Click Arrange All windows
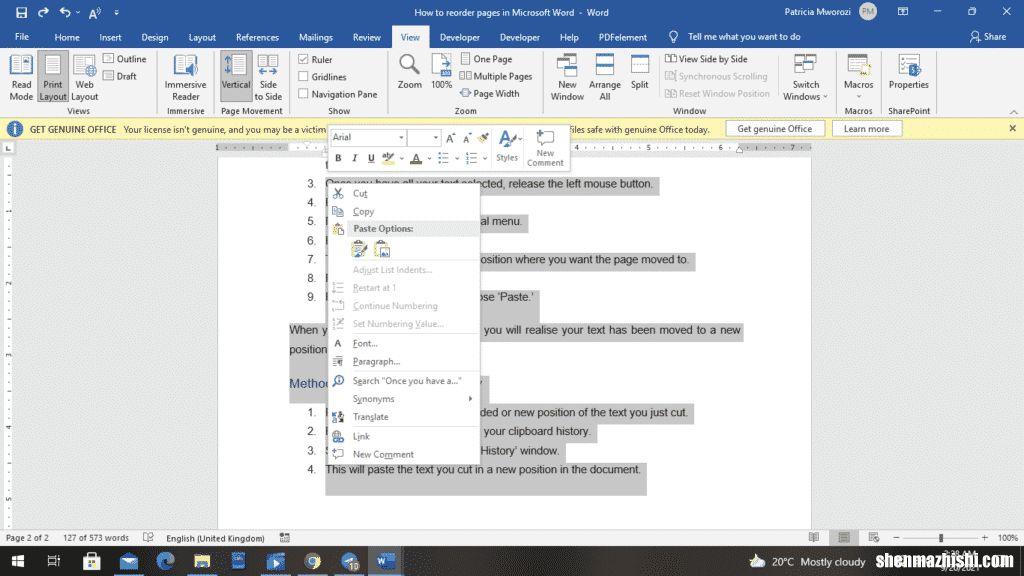The image size is (1024, 576). tap(605, 78)
